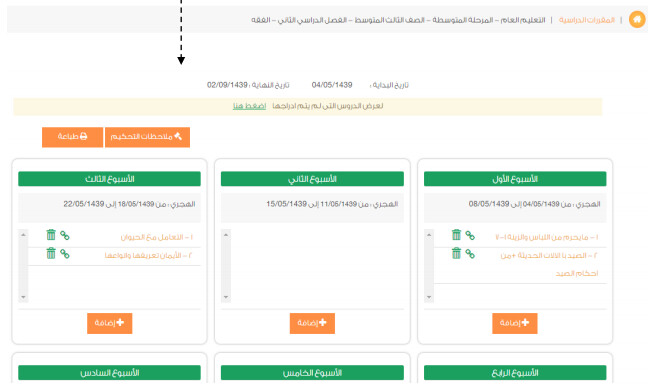Viewport: 653px width, 388px height.
Task: Click link icon for الأيمان تعريفها lesson
Action: pyautogui.click(x=65, y=254)
